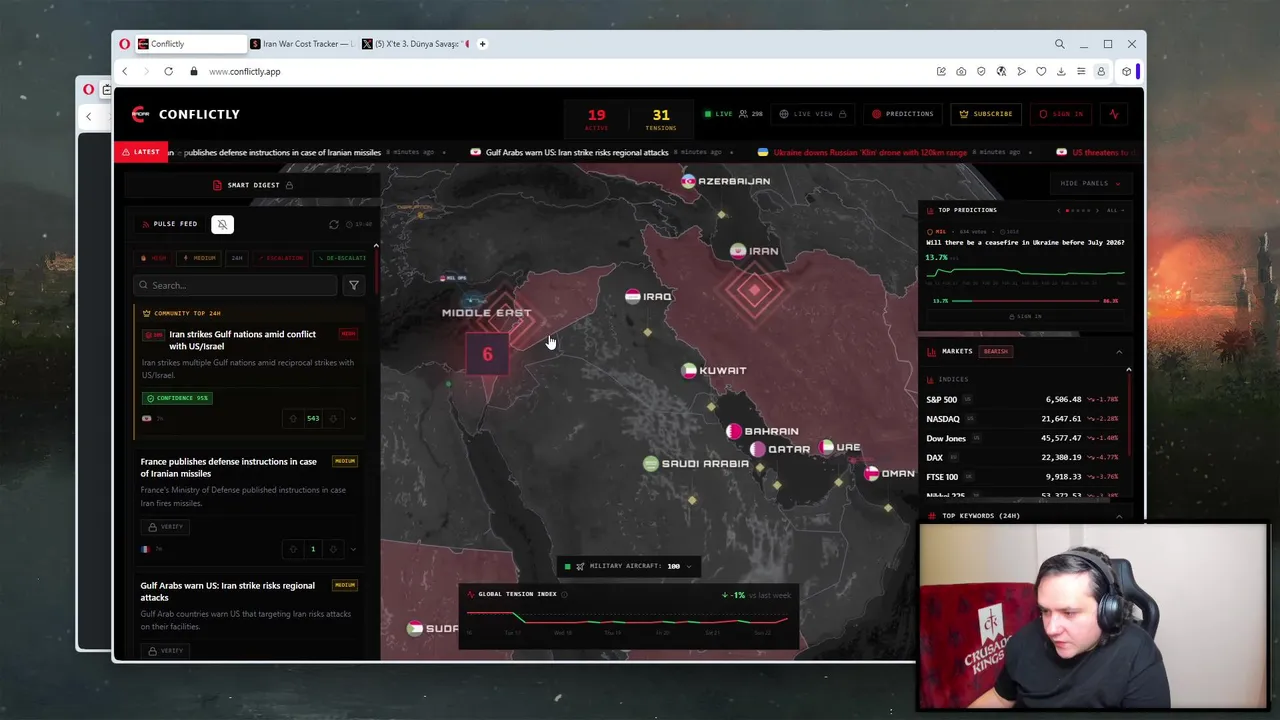
Task: Select the Pulse Feed tab
Action: point(170,224)
